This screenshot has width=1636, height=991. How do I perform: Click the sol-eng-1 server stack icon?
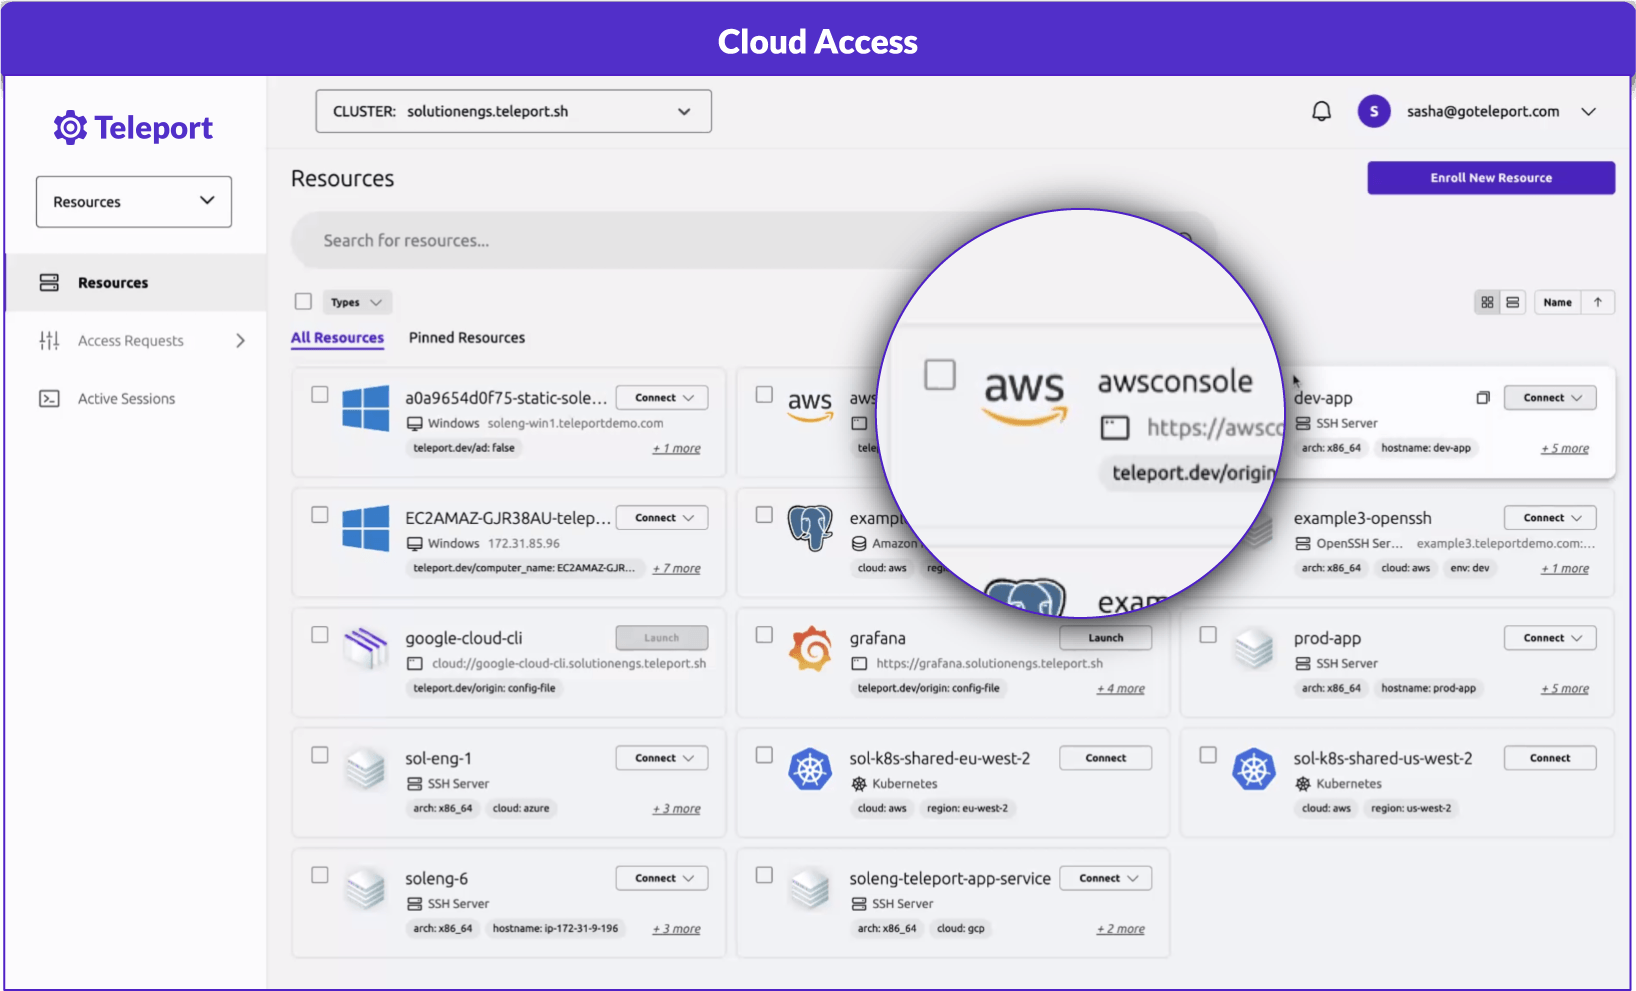pyautogui.click(x=366, y=769)
